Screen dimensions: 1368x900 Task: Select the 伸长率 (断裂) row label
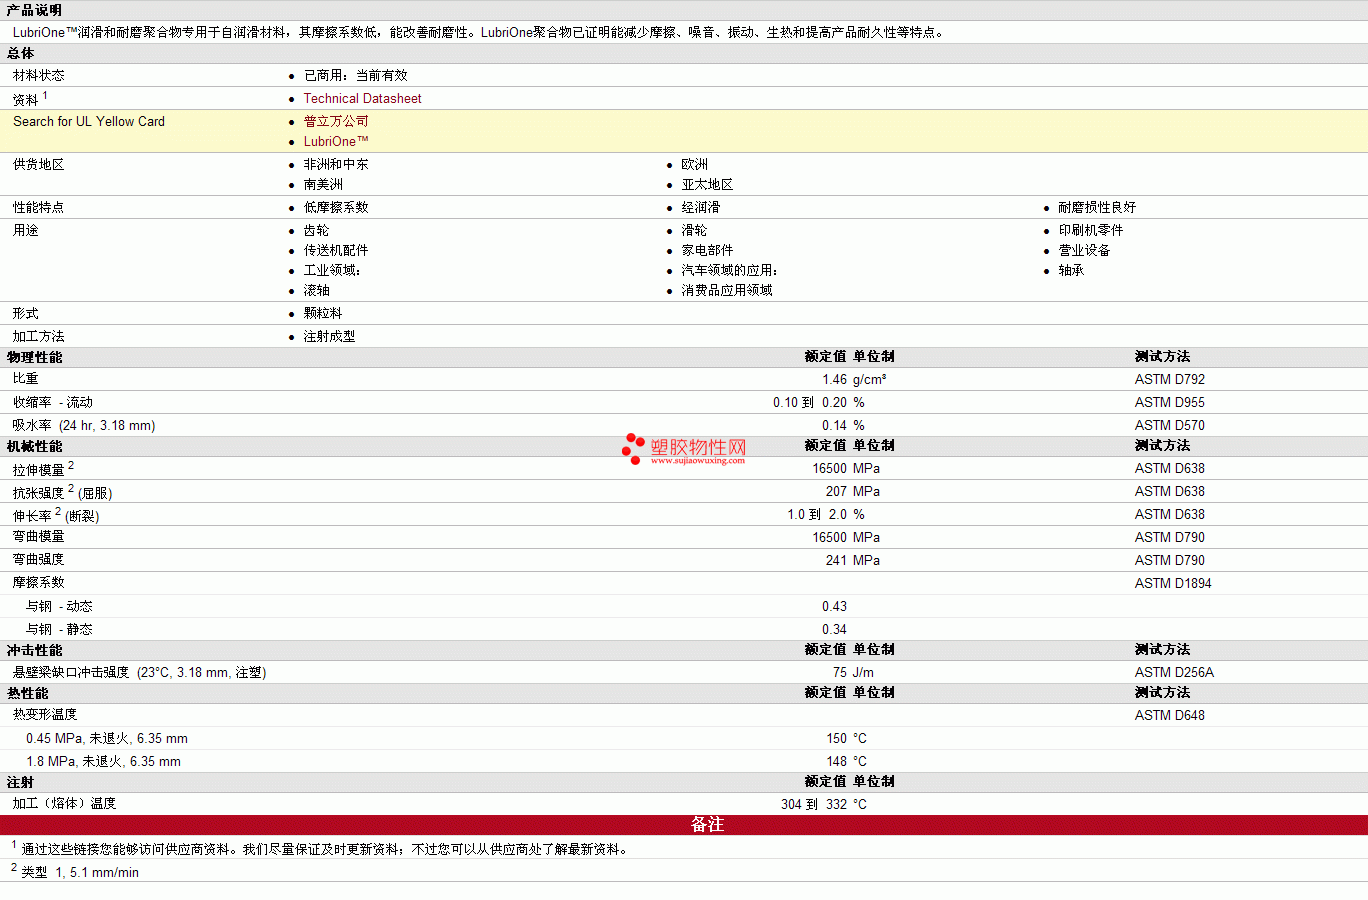(56, 515)
